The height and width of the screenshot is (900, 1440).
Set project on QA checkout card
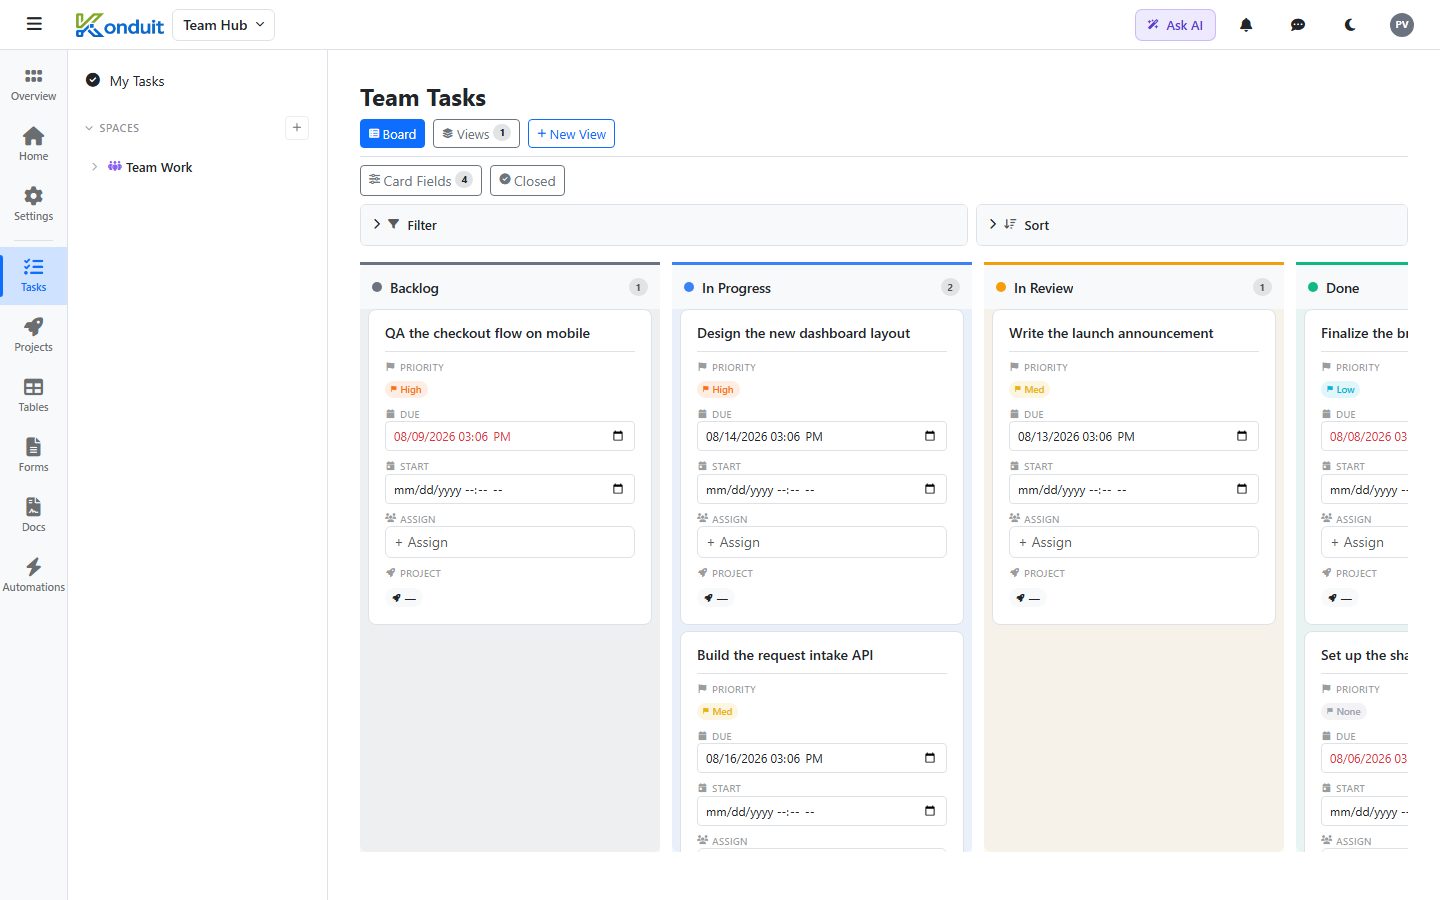click(x=404, y=598)
